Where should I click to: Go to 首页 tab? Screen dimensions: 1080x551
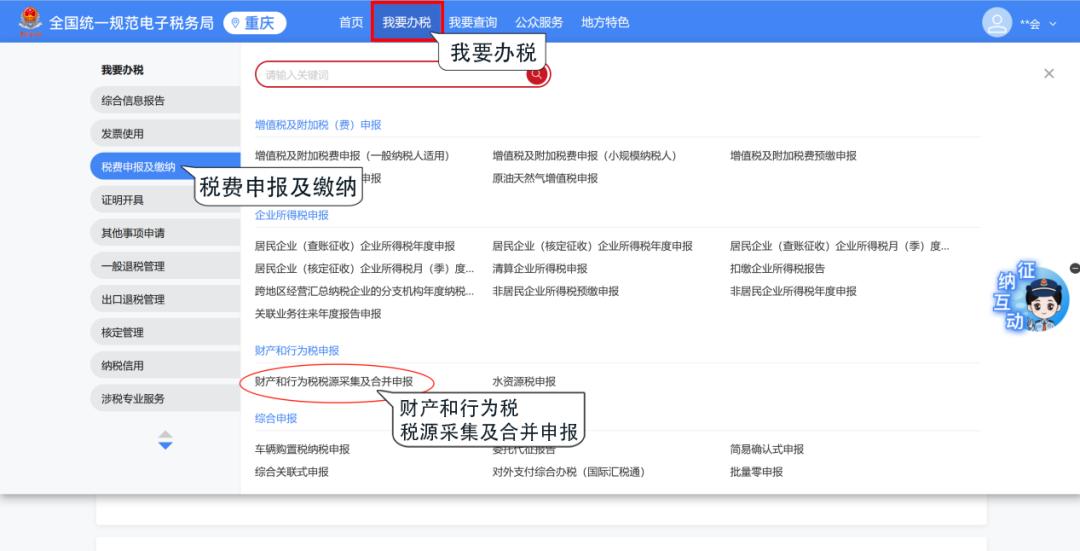pos(351,22)
